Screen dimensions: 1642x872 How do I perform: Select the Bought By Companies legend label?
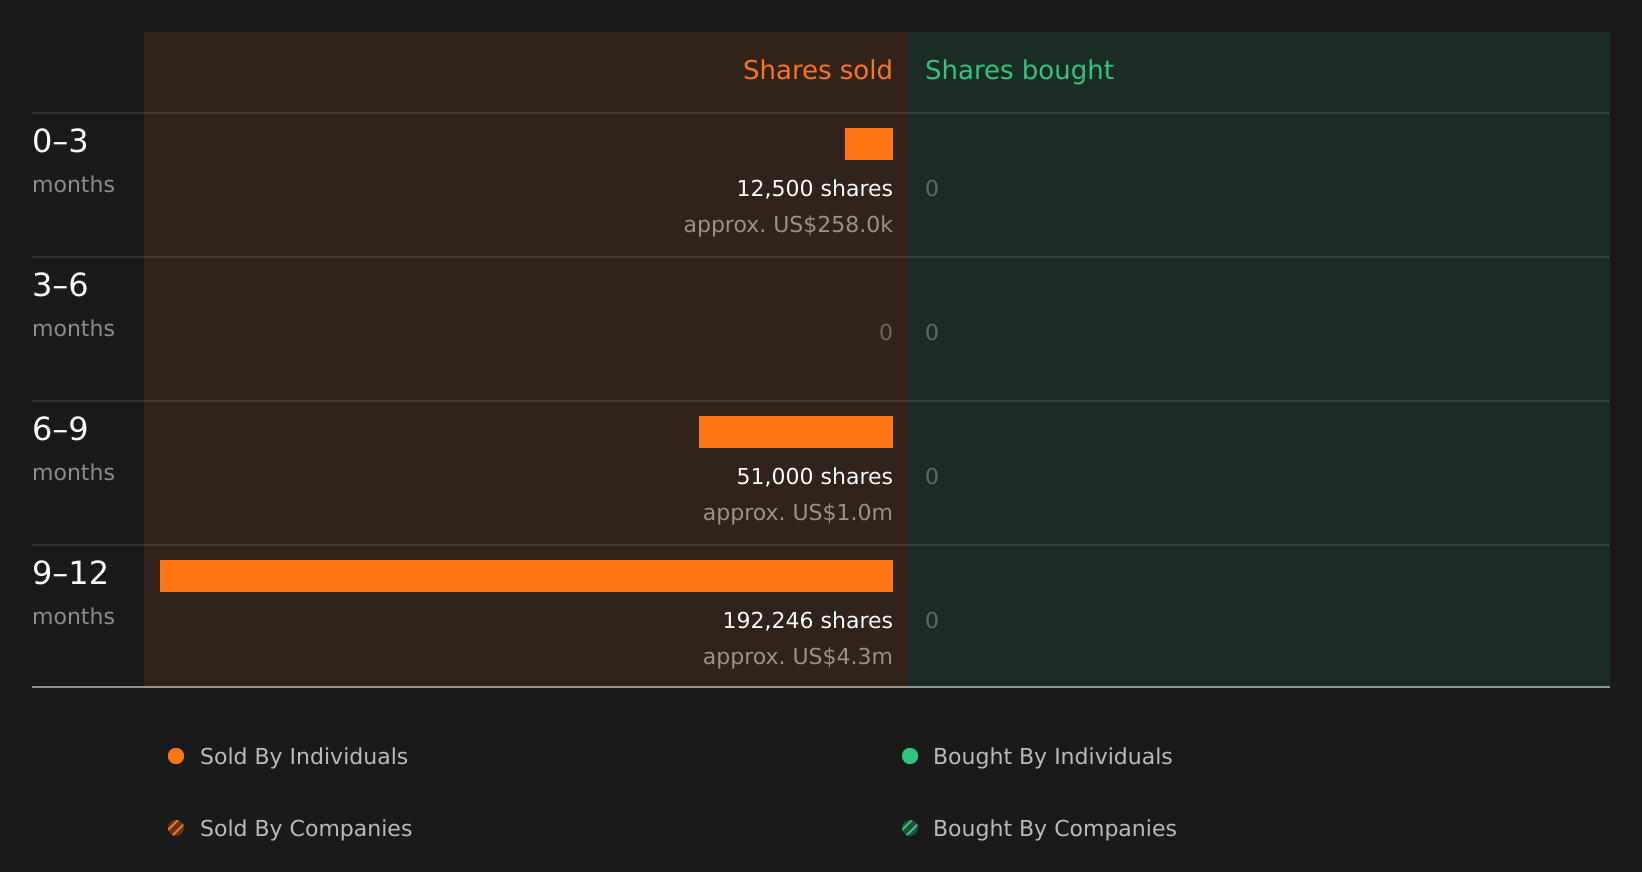[x=1054, y=829]
